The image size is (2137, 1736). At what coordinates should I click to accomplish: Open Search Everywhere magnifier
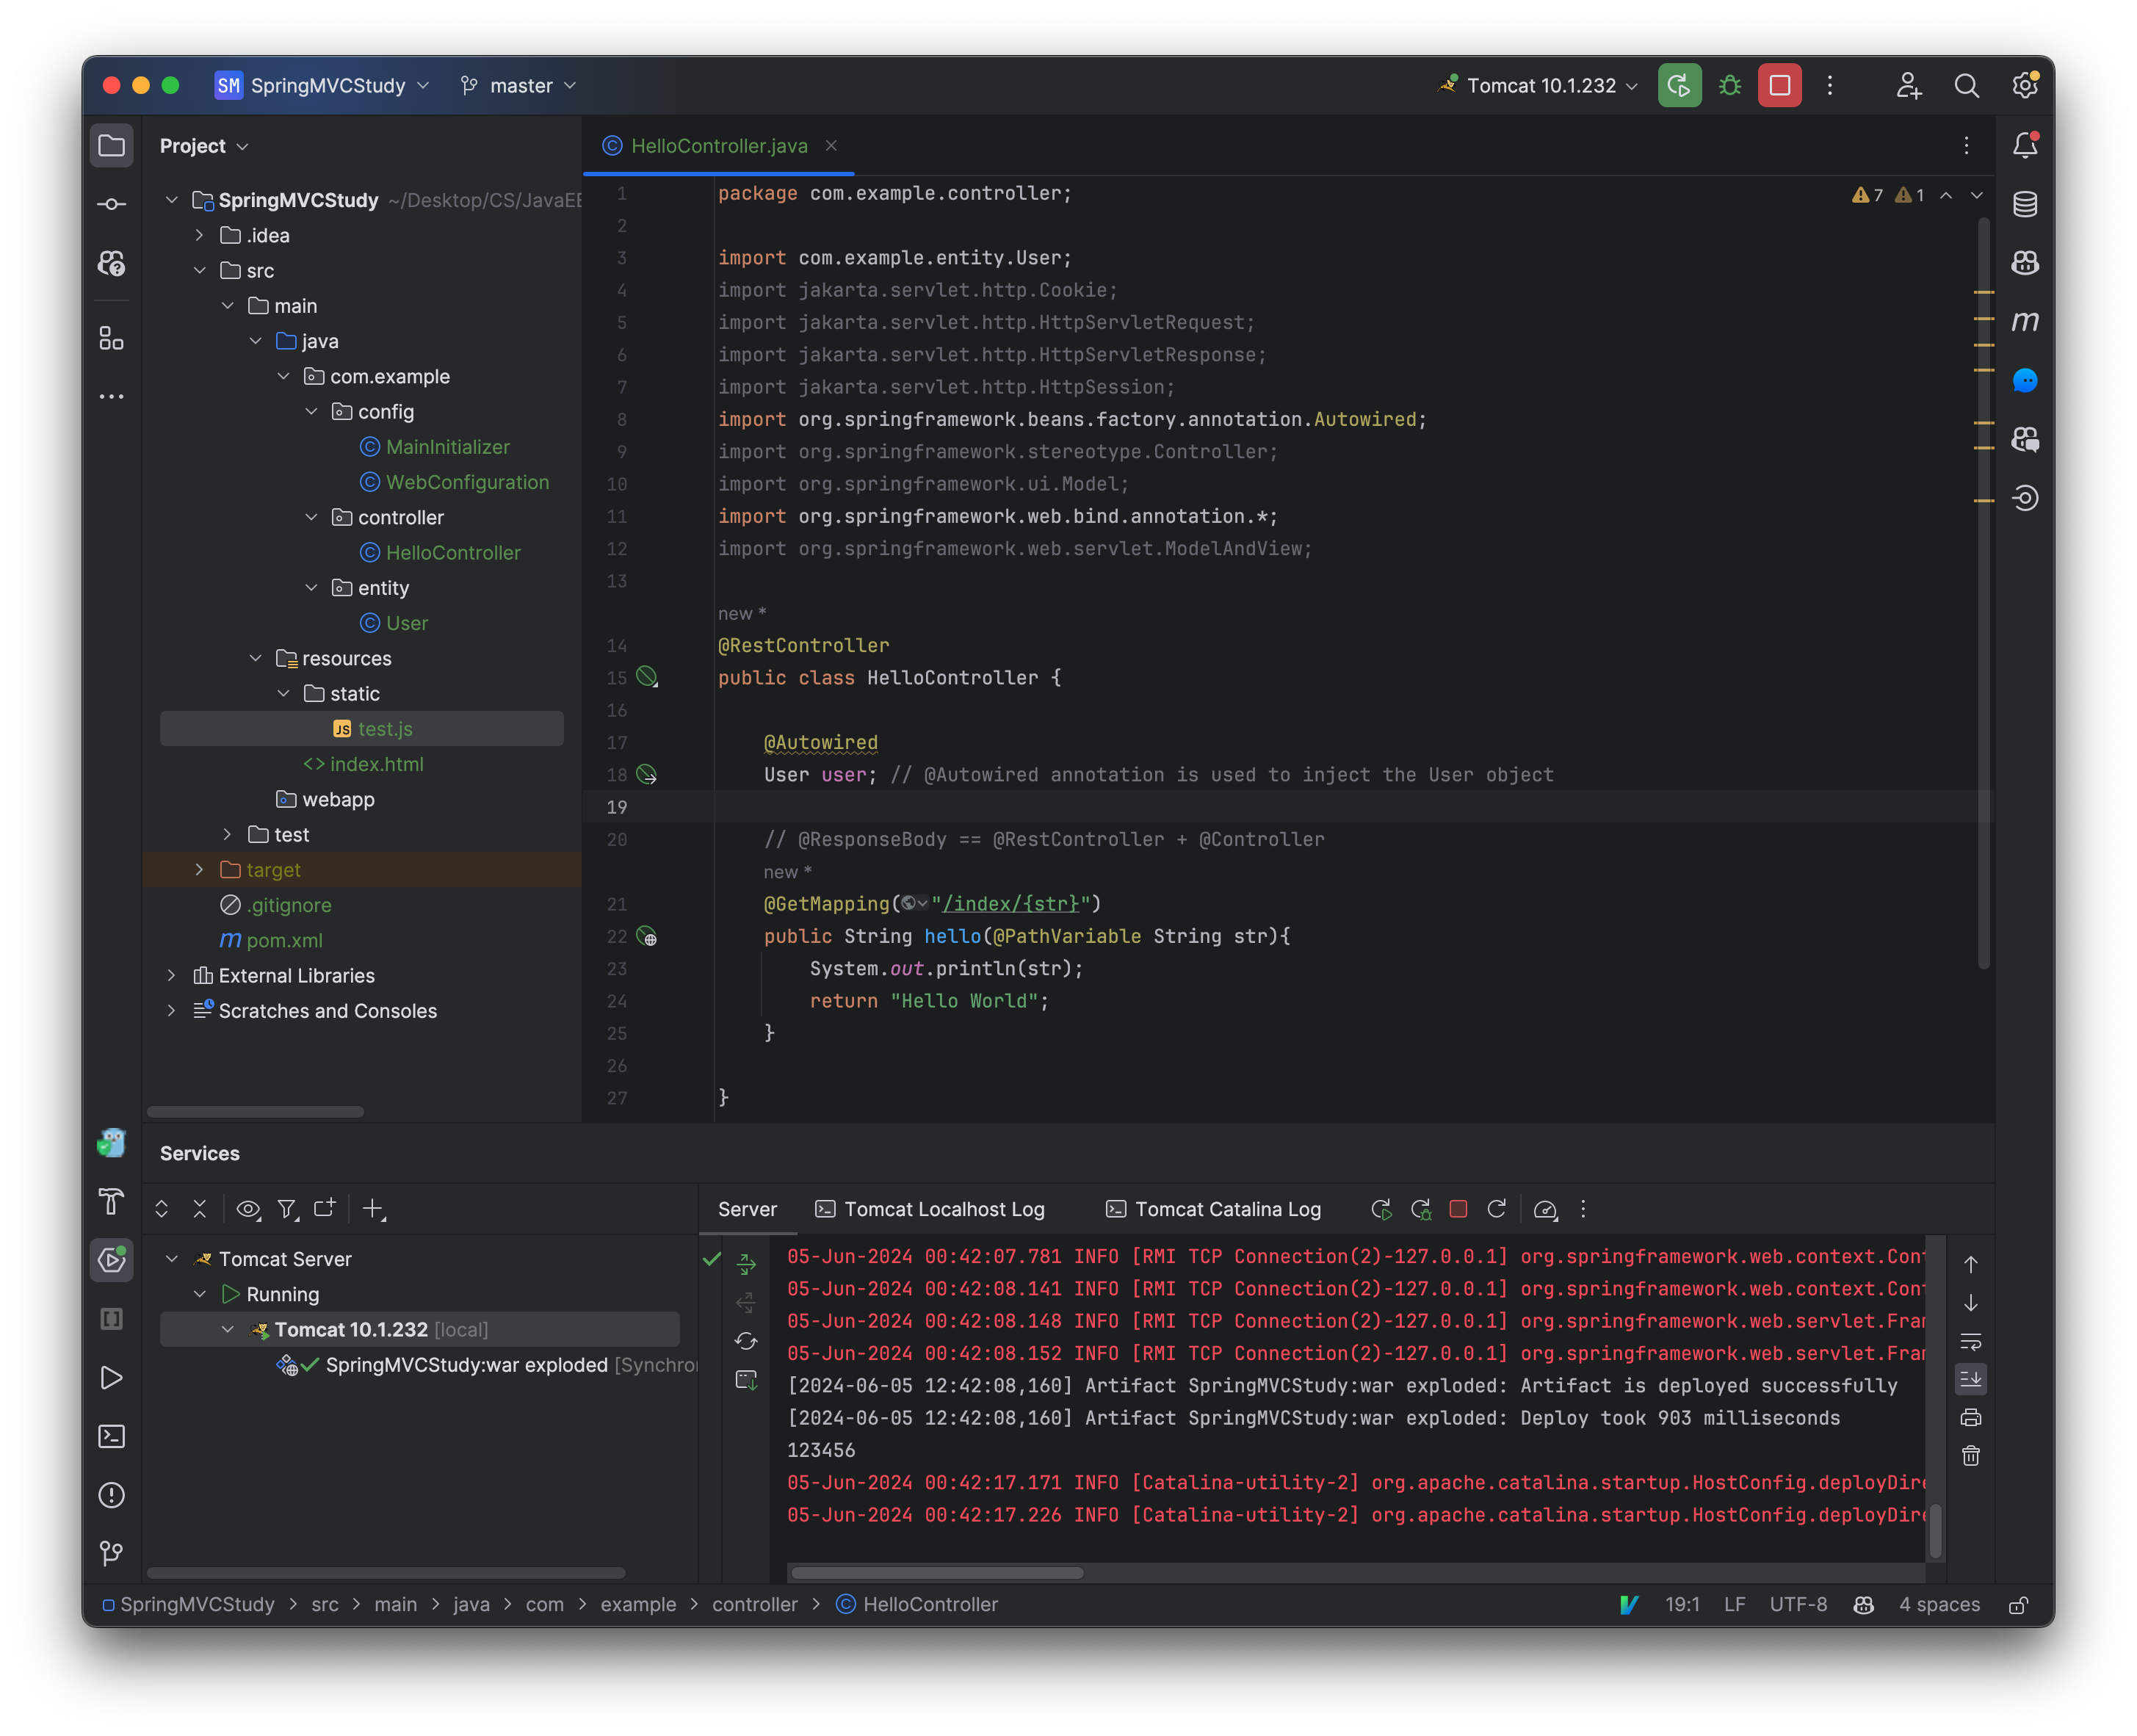[x=1966, y=86]
